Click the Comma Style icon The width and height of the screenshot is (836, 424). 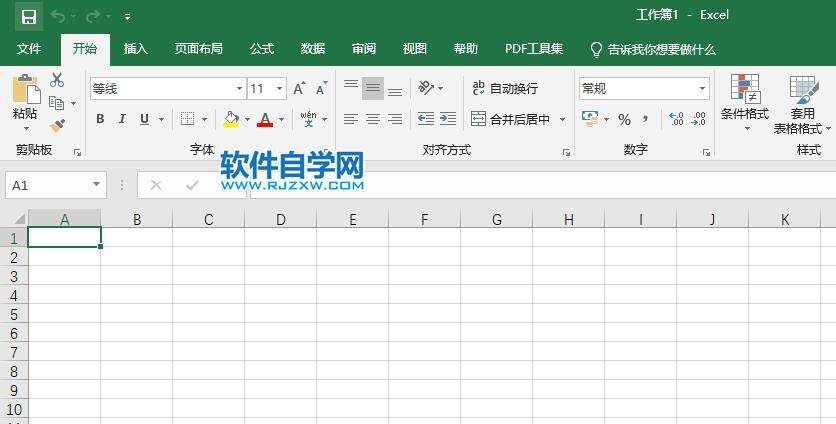coord(645,119)
